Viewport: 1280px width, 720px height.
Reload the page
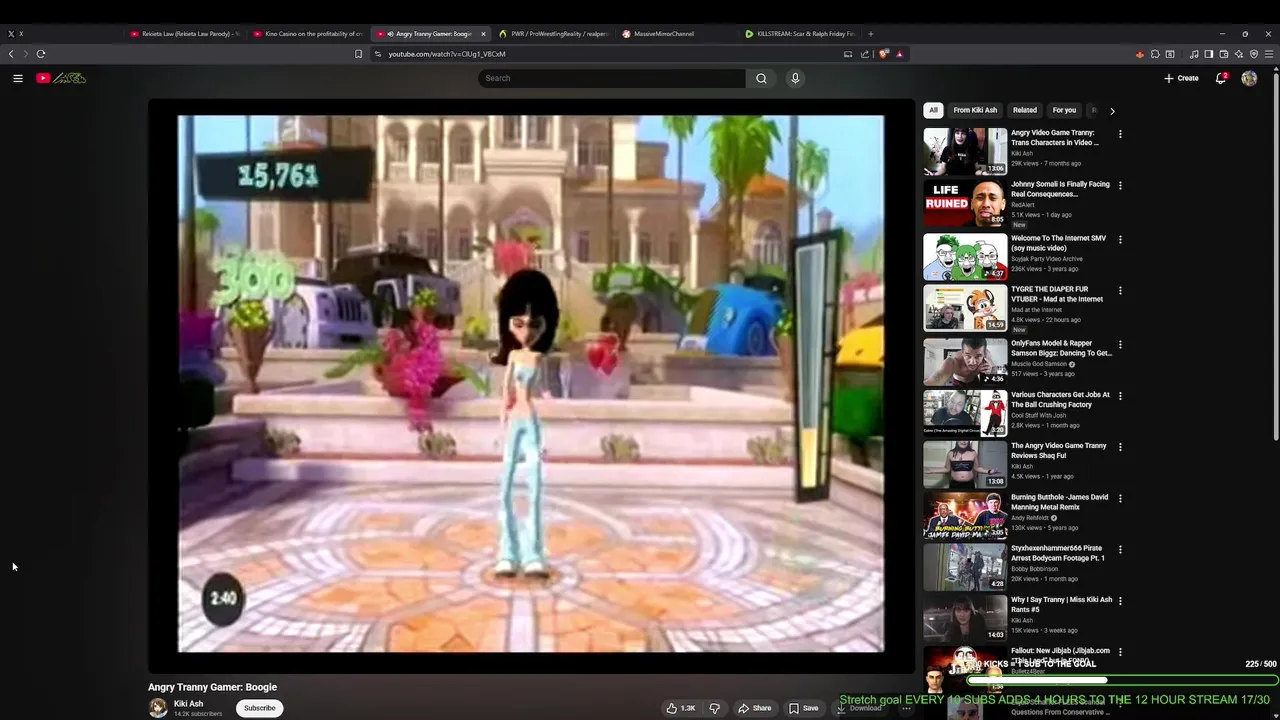coord(41,54)
